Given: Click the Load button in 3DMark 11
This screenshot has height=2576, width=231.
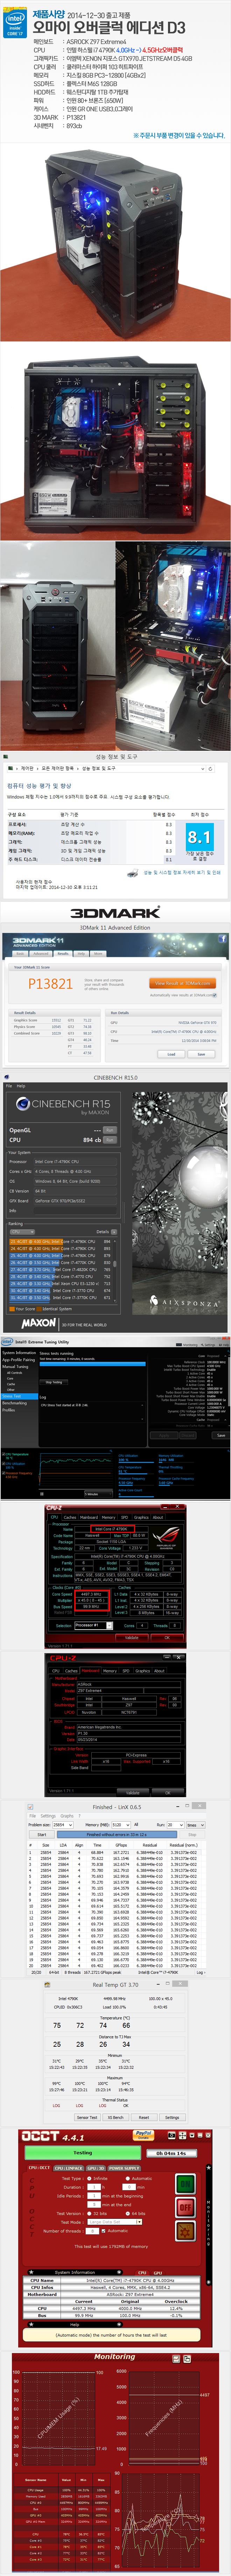Looking at the screenshot, I should pyautogui.click(x=171, y=1054).
